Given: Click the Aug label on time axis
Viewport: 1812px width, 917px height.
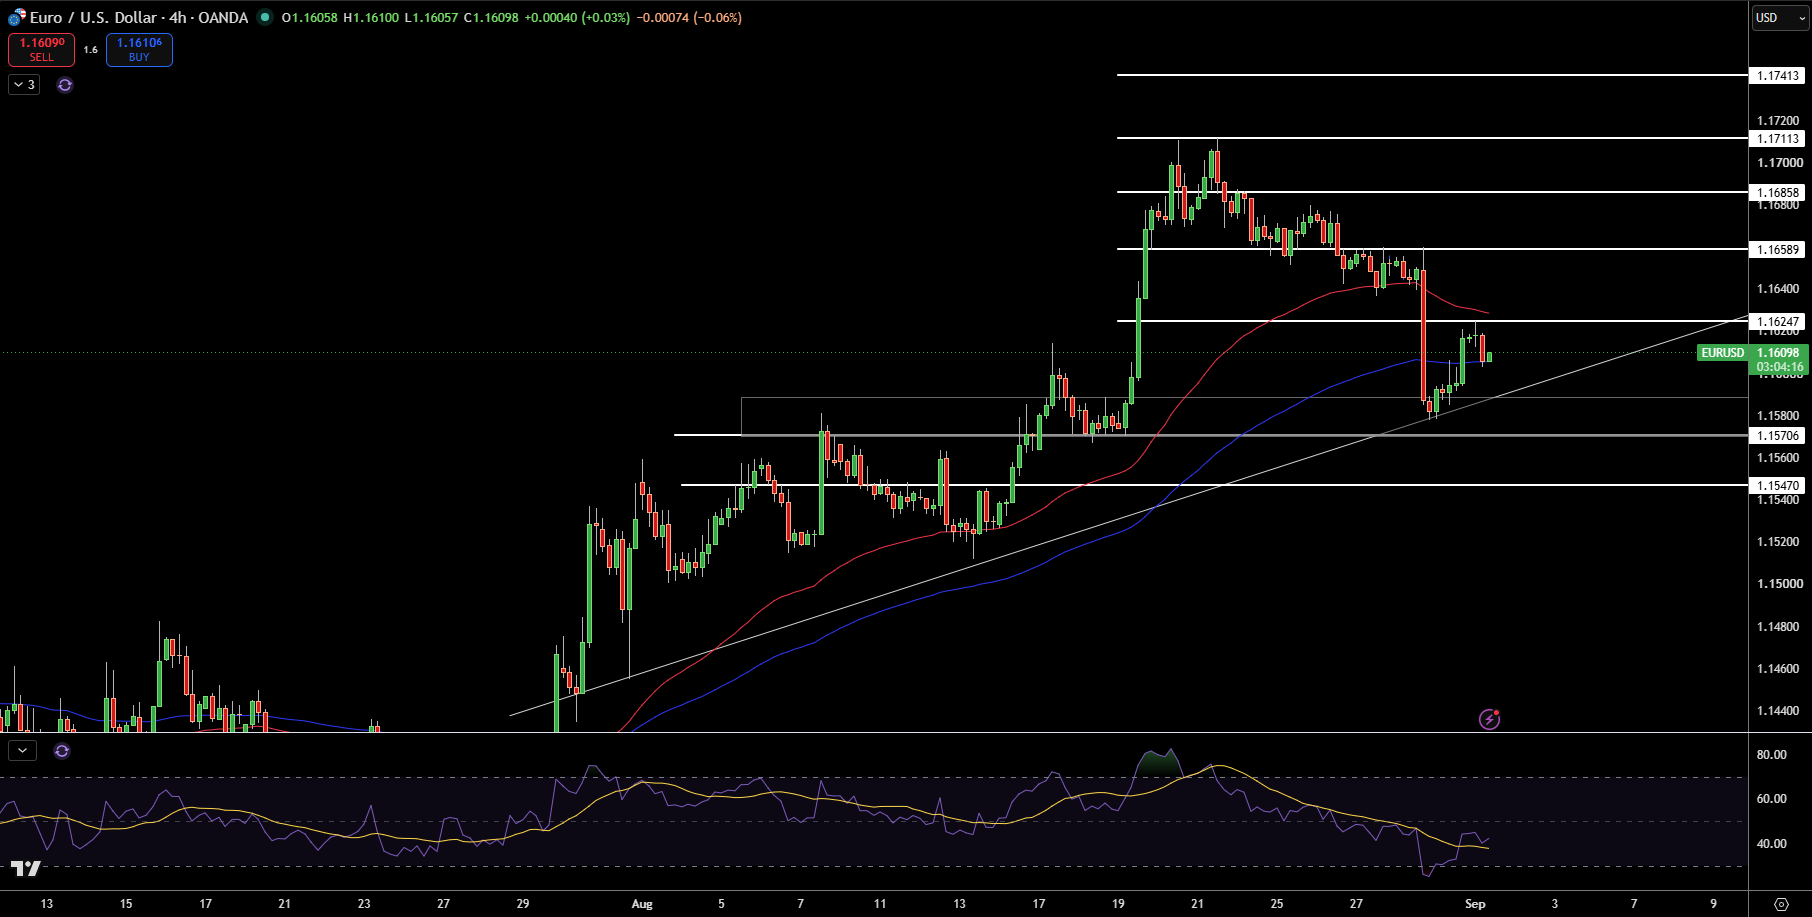Looking at the screenshot, I should click(x=642, y=904).
